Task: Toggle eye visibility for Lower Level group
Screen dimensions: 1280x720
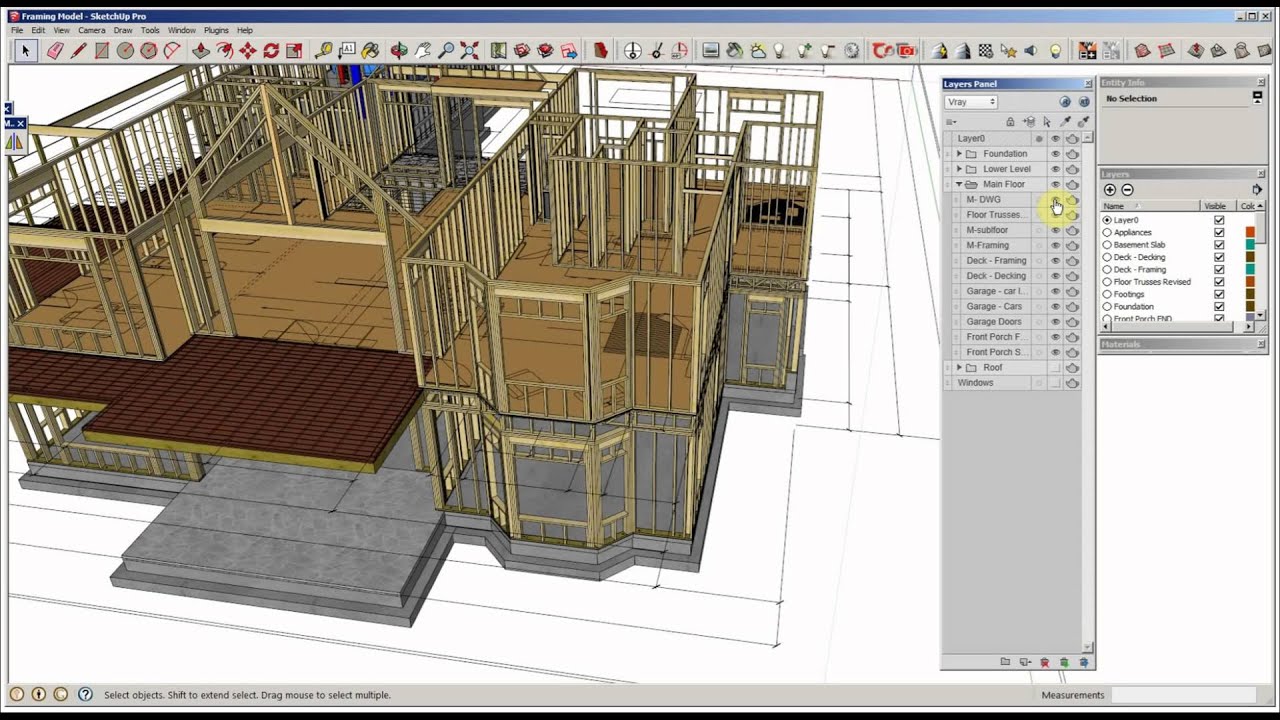Action: point(1055,169)
